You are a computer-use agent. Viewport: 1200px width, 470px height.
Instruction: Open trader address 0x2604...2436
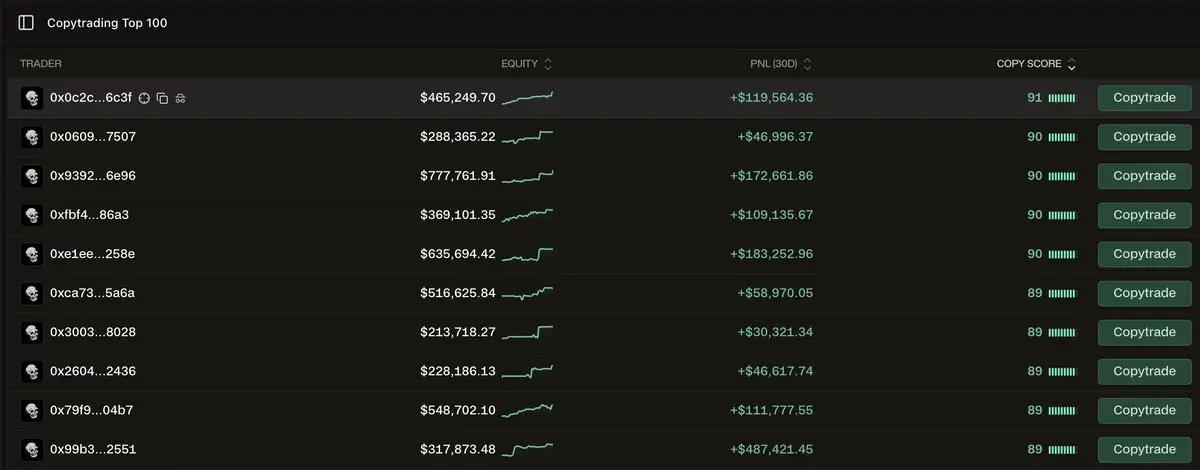point(92,371)
